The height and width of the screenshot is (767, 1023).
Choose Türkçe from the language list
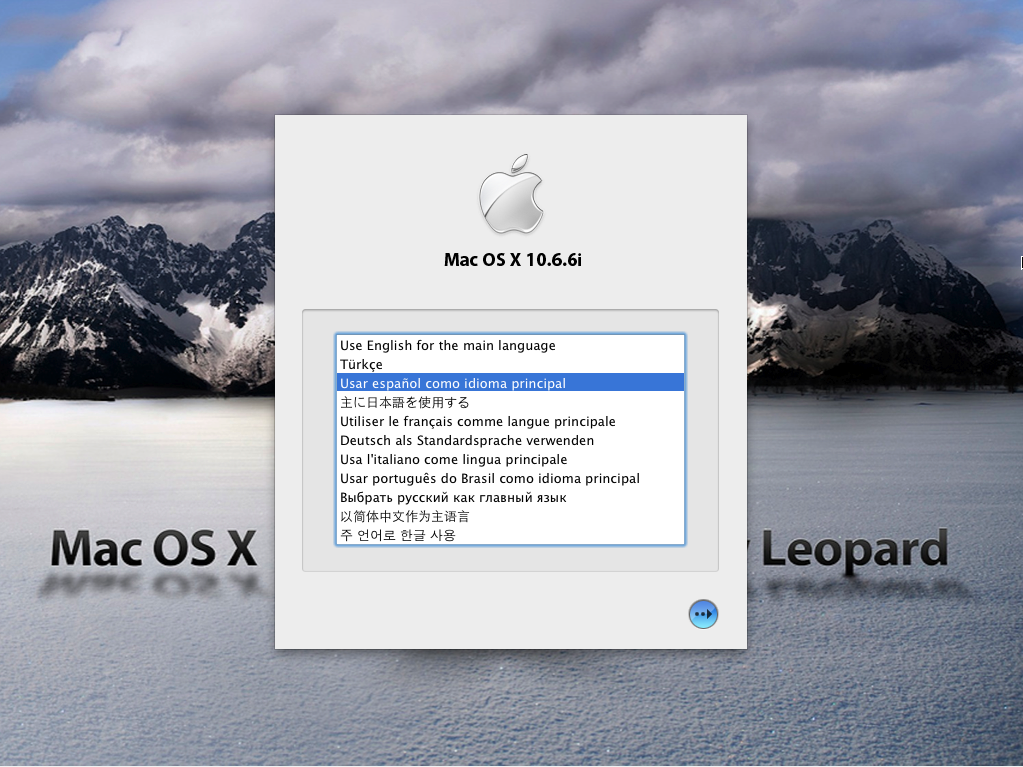(510, 364)
